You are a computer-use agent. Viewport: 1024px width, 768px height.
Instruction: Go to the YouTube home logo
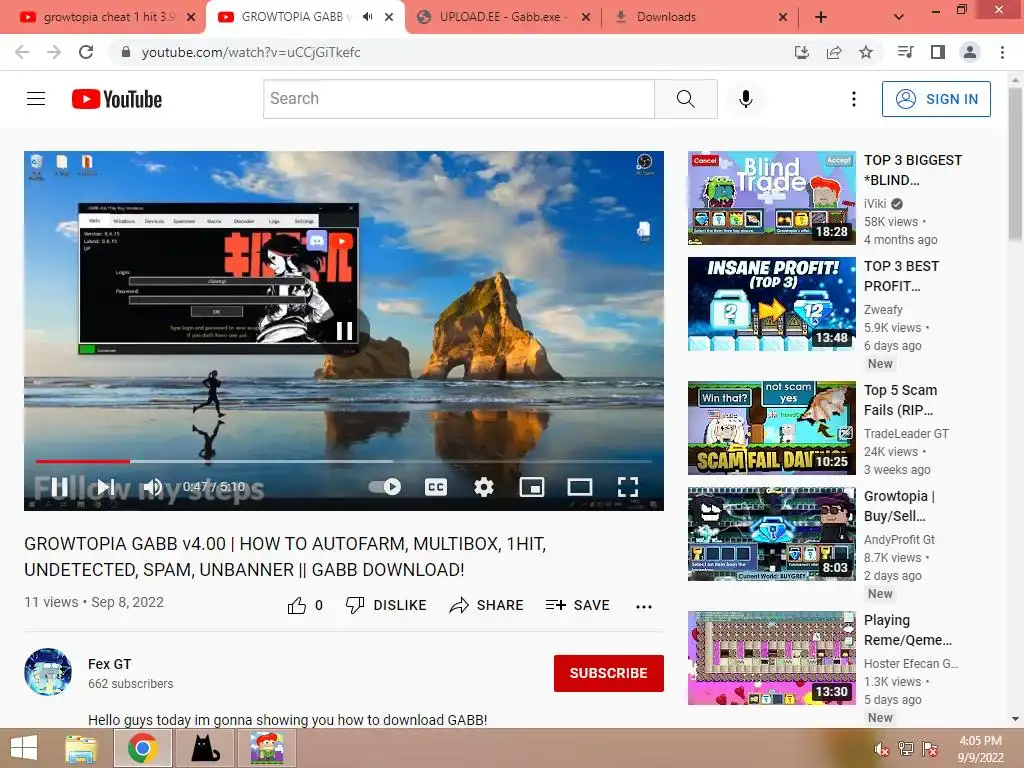117,99
